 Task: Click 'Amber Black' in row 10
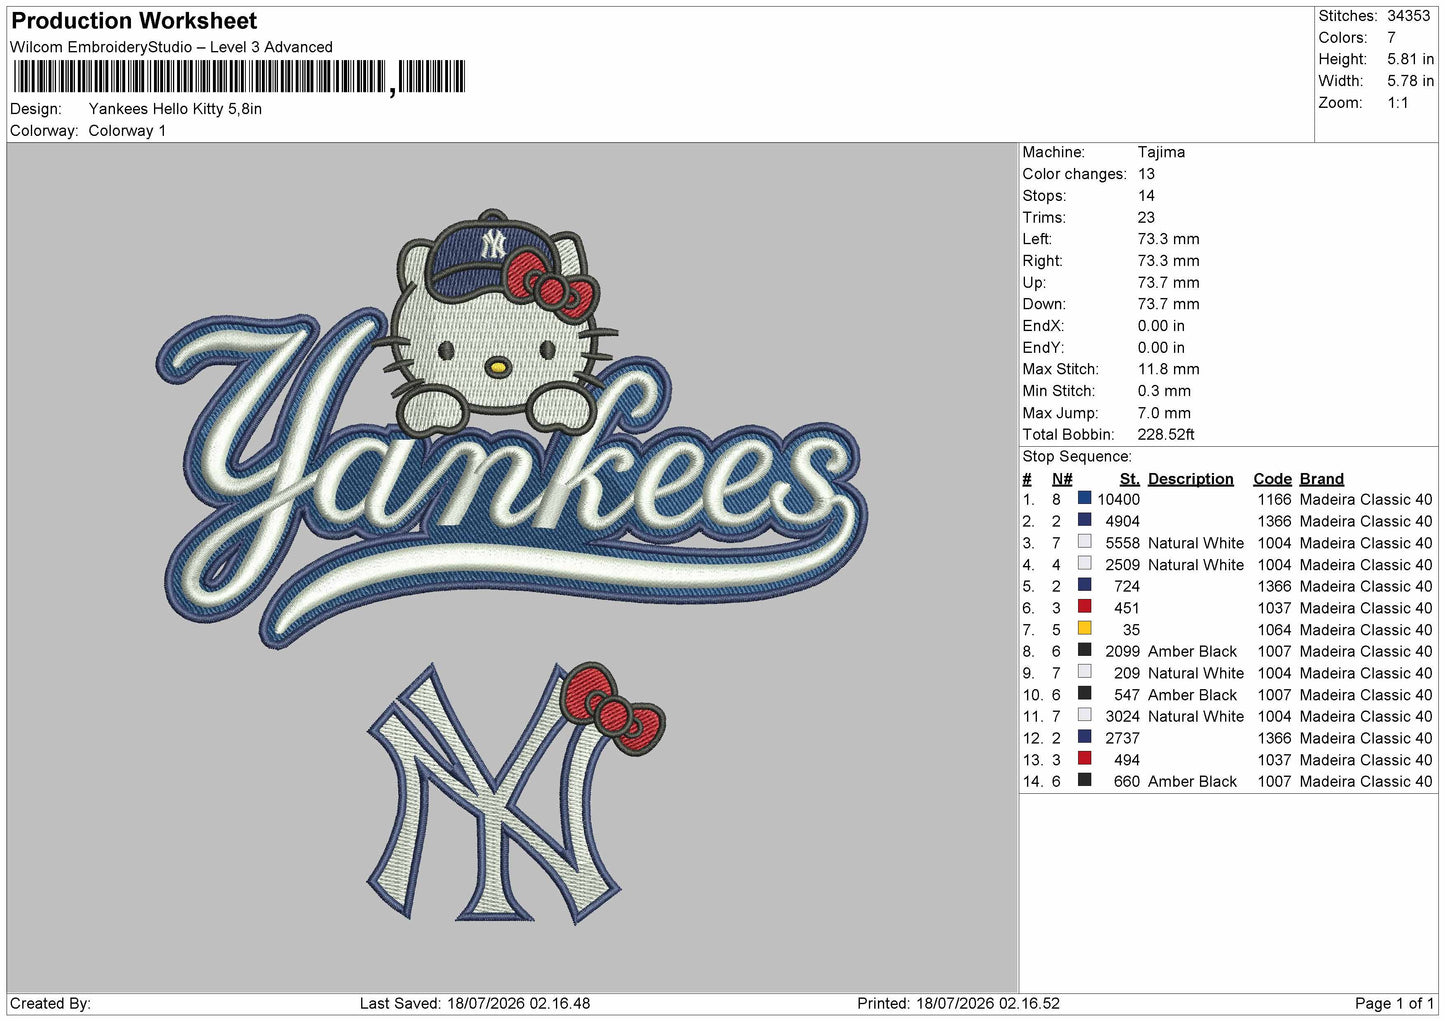click(1192, 695)
